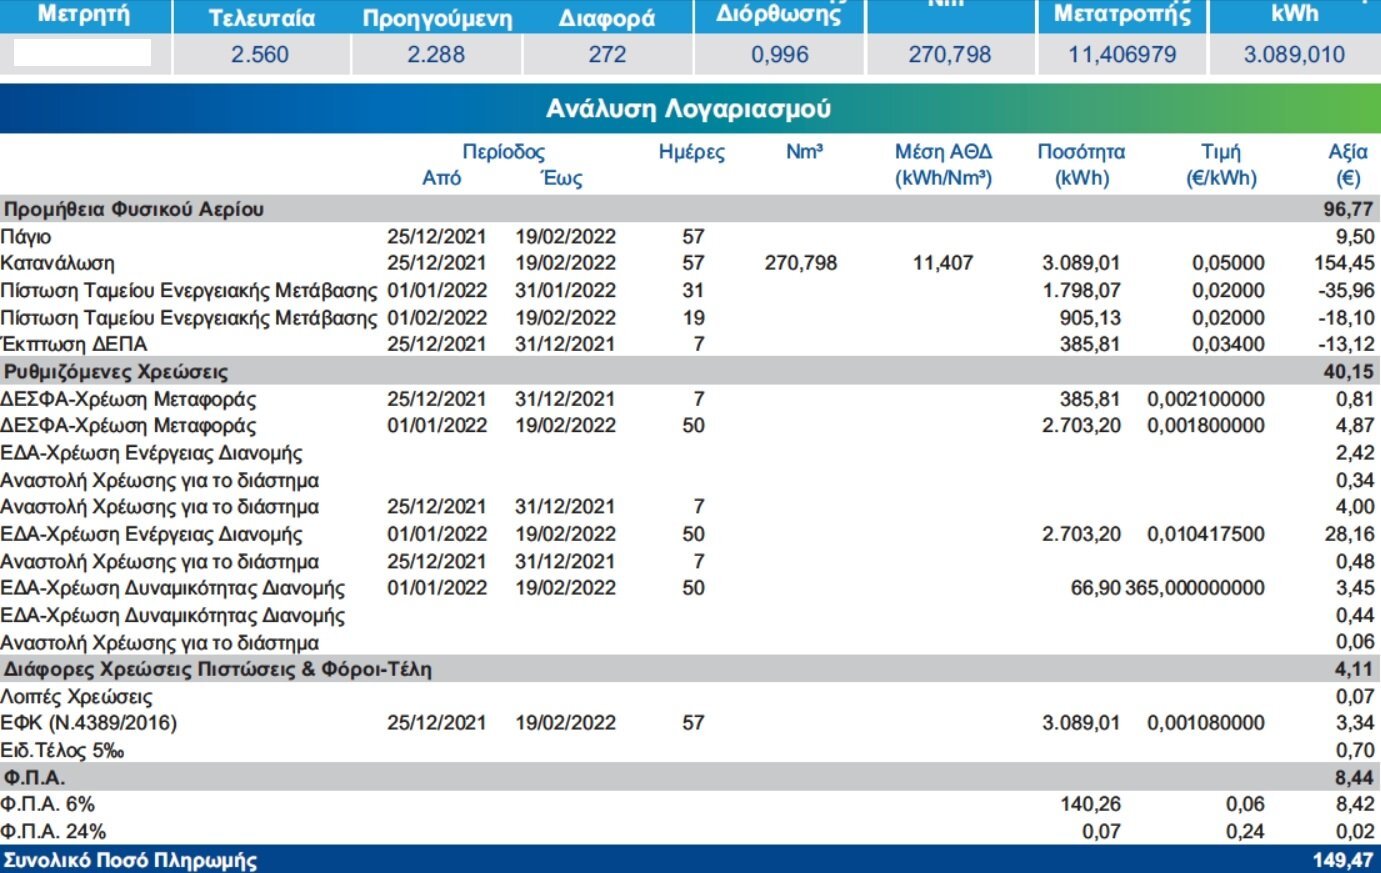1381x873 pixels.
Task: Click the 'Πάγιο' row label
Action: (26, 237)
